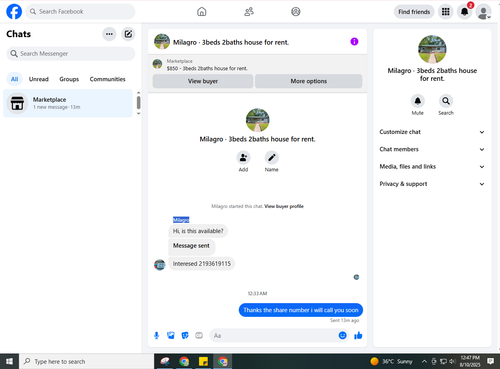Image resolution: width=500 pixels, height=369 pixels.
Task: Click the Search Facebook field
Action: point(80,12)
